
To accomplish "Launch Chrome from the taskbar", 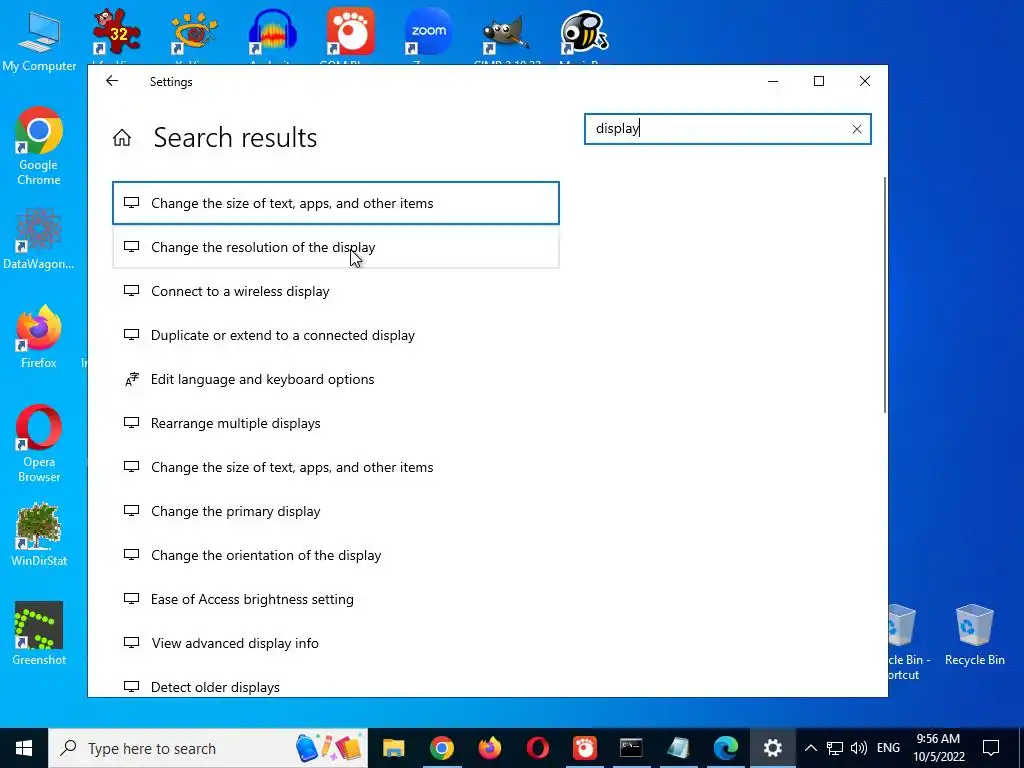I will click(x=441, y=748).
